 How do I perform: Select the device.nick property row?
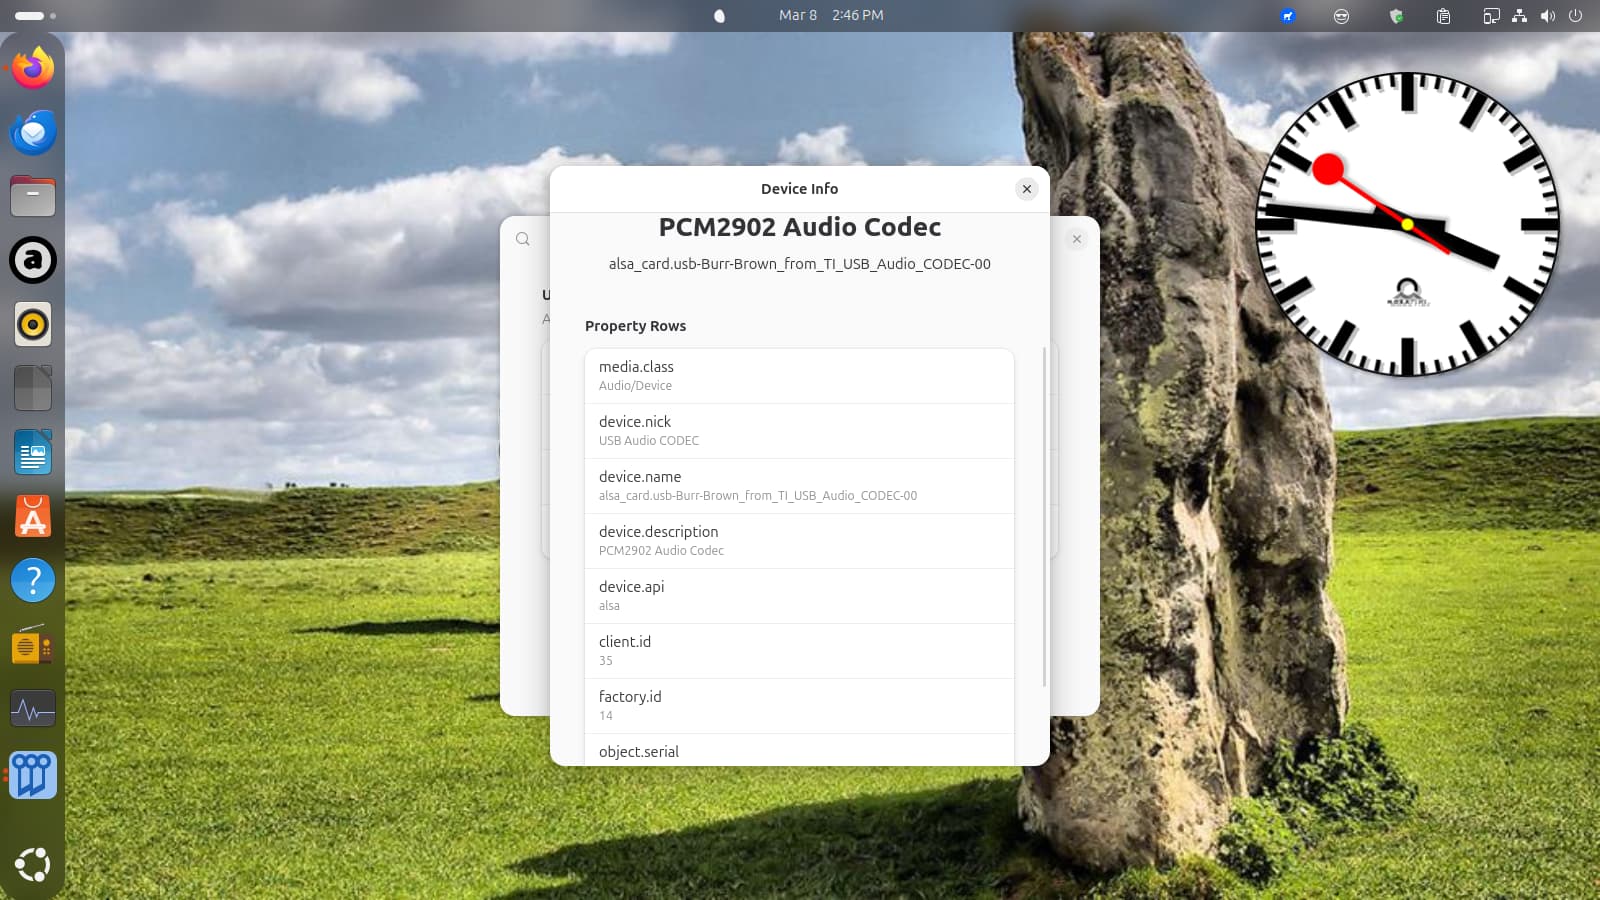pos(799,431)
